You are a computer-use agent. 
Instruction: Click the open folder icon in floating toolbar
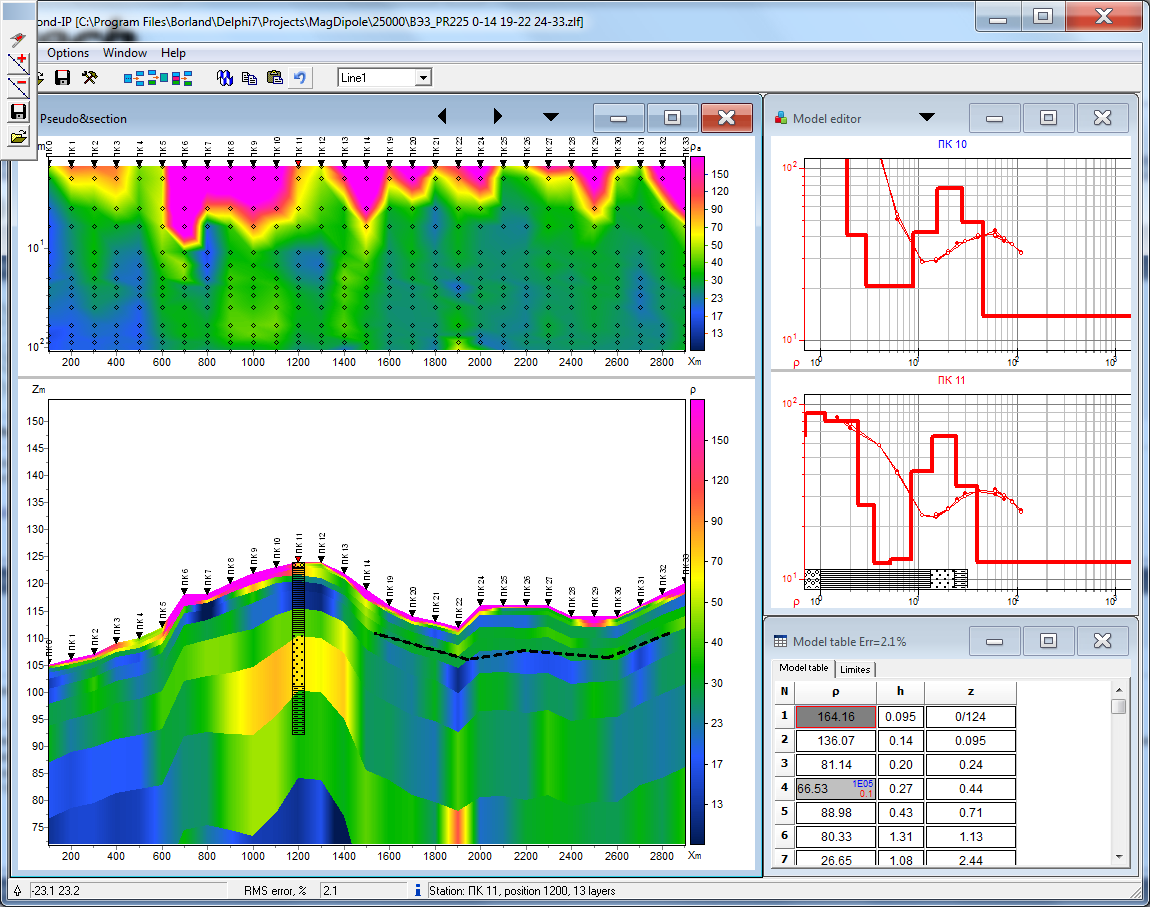18,136
